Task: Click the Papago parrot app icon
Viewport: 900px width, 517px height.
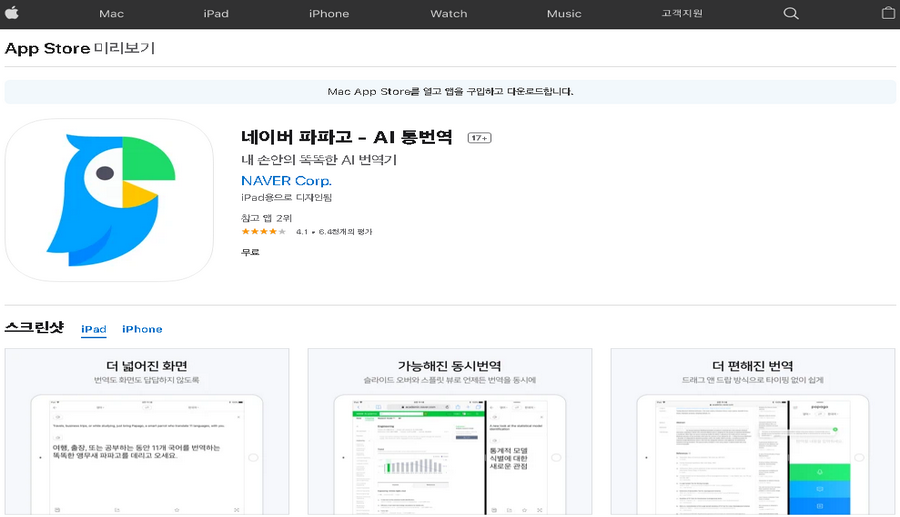Action: pyautogui.click(x=109, y=200)
